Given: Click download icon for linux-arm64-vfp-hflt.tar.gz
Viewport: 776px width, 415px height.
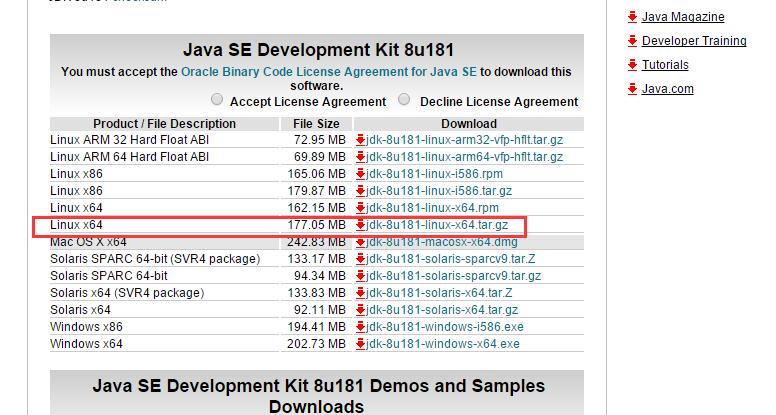Looking at the screenshot, I should pyautogui.click(x=360, y=157).
